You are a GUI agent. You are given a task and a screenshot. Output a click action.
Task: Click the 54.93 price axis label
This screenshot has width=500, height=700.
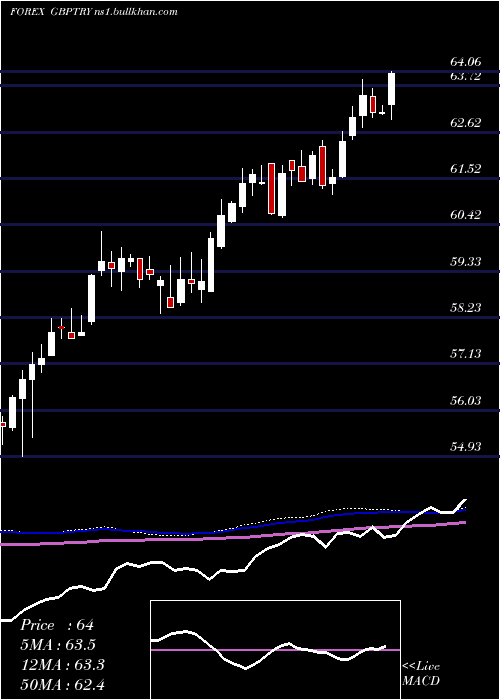click(x=466, y=446)
